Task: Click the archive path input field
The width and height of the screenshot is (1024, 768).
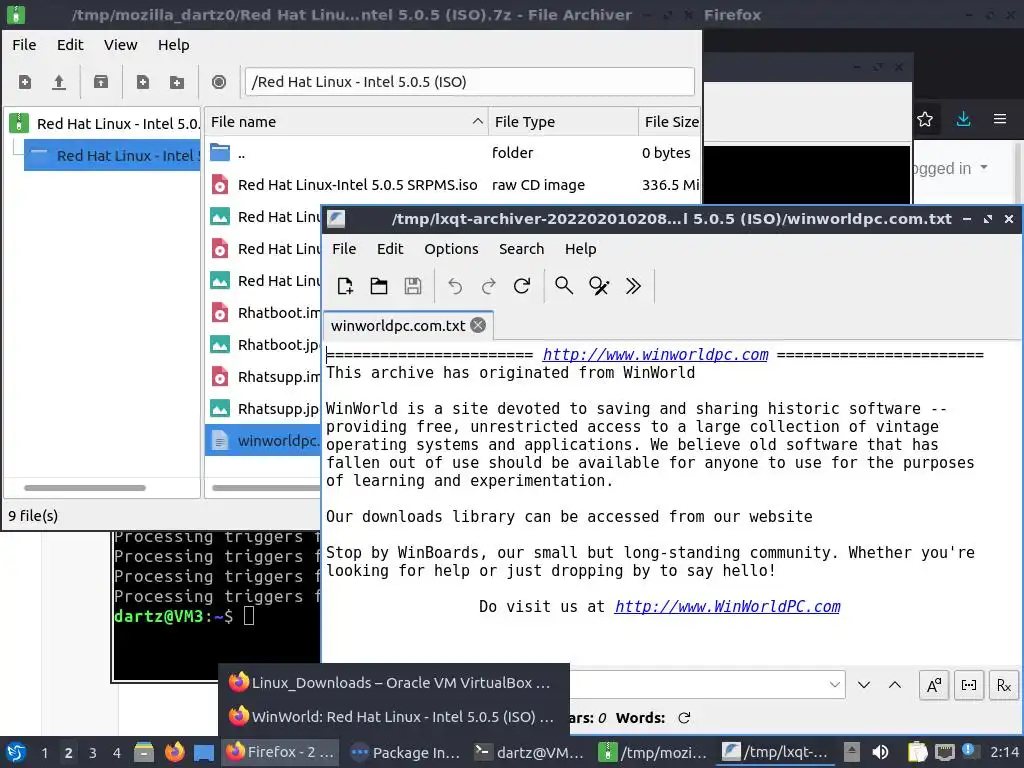Action: (x=469, y=82)
